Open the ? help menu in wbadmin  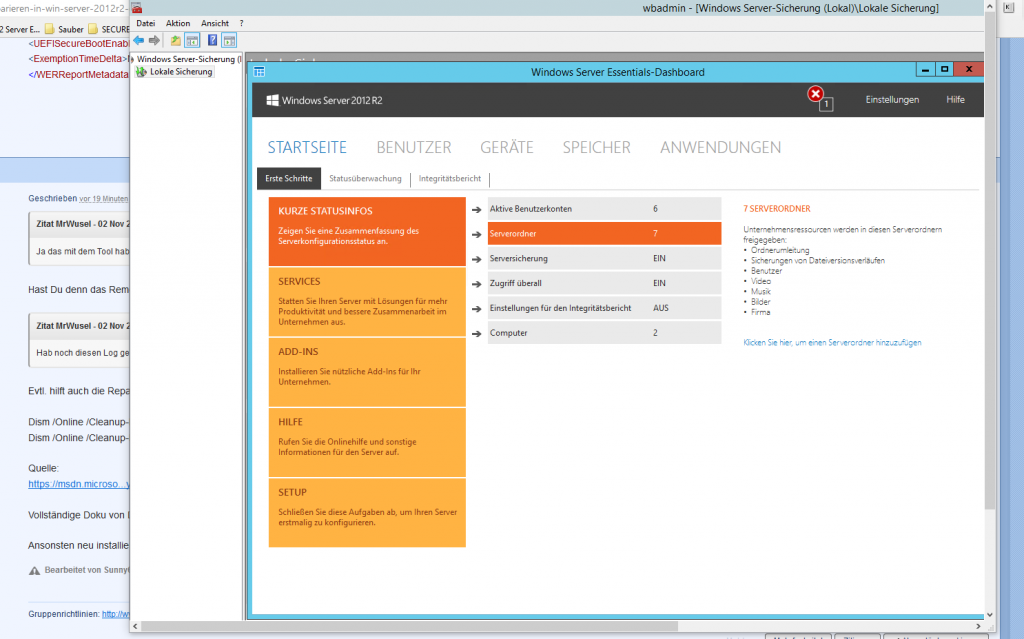(x=242, y=24)
